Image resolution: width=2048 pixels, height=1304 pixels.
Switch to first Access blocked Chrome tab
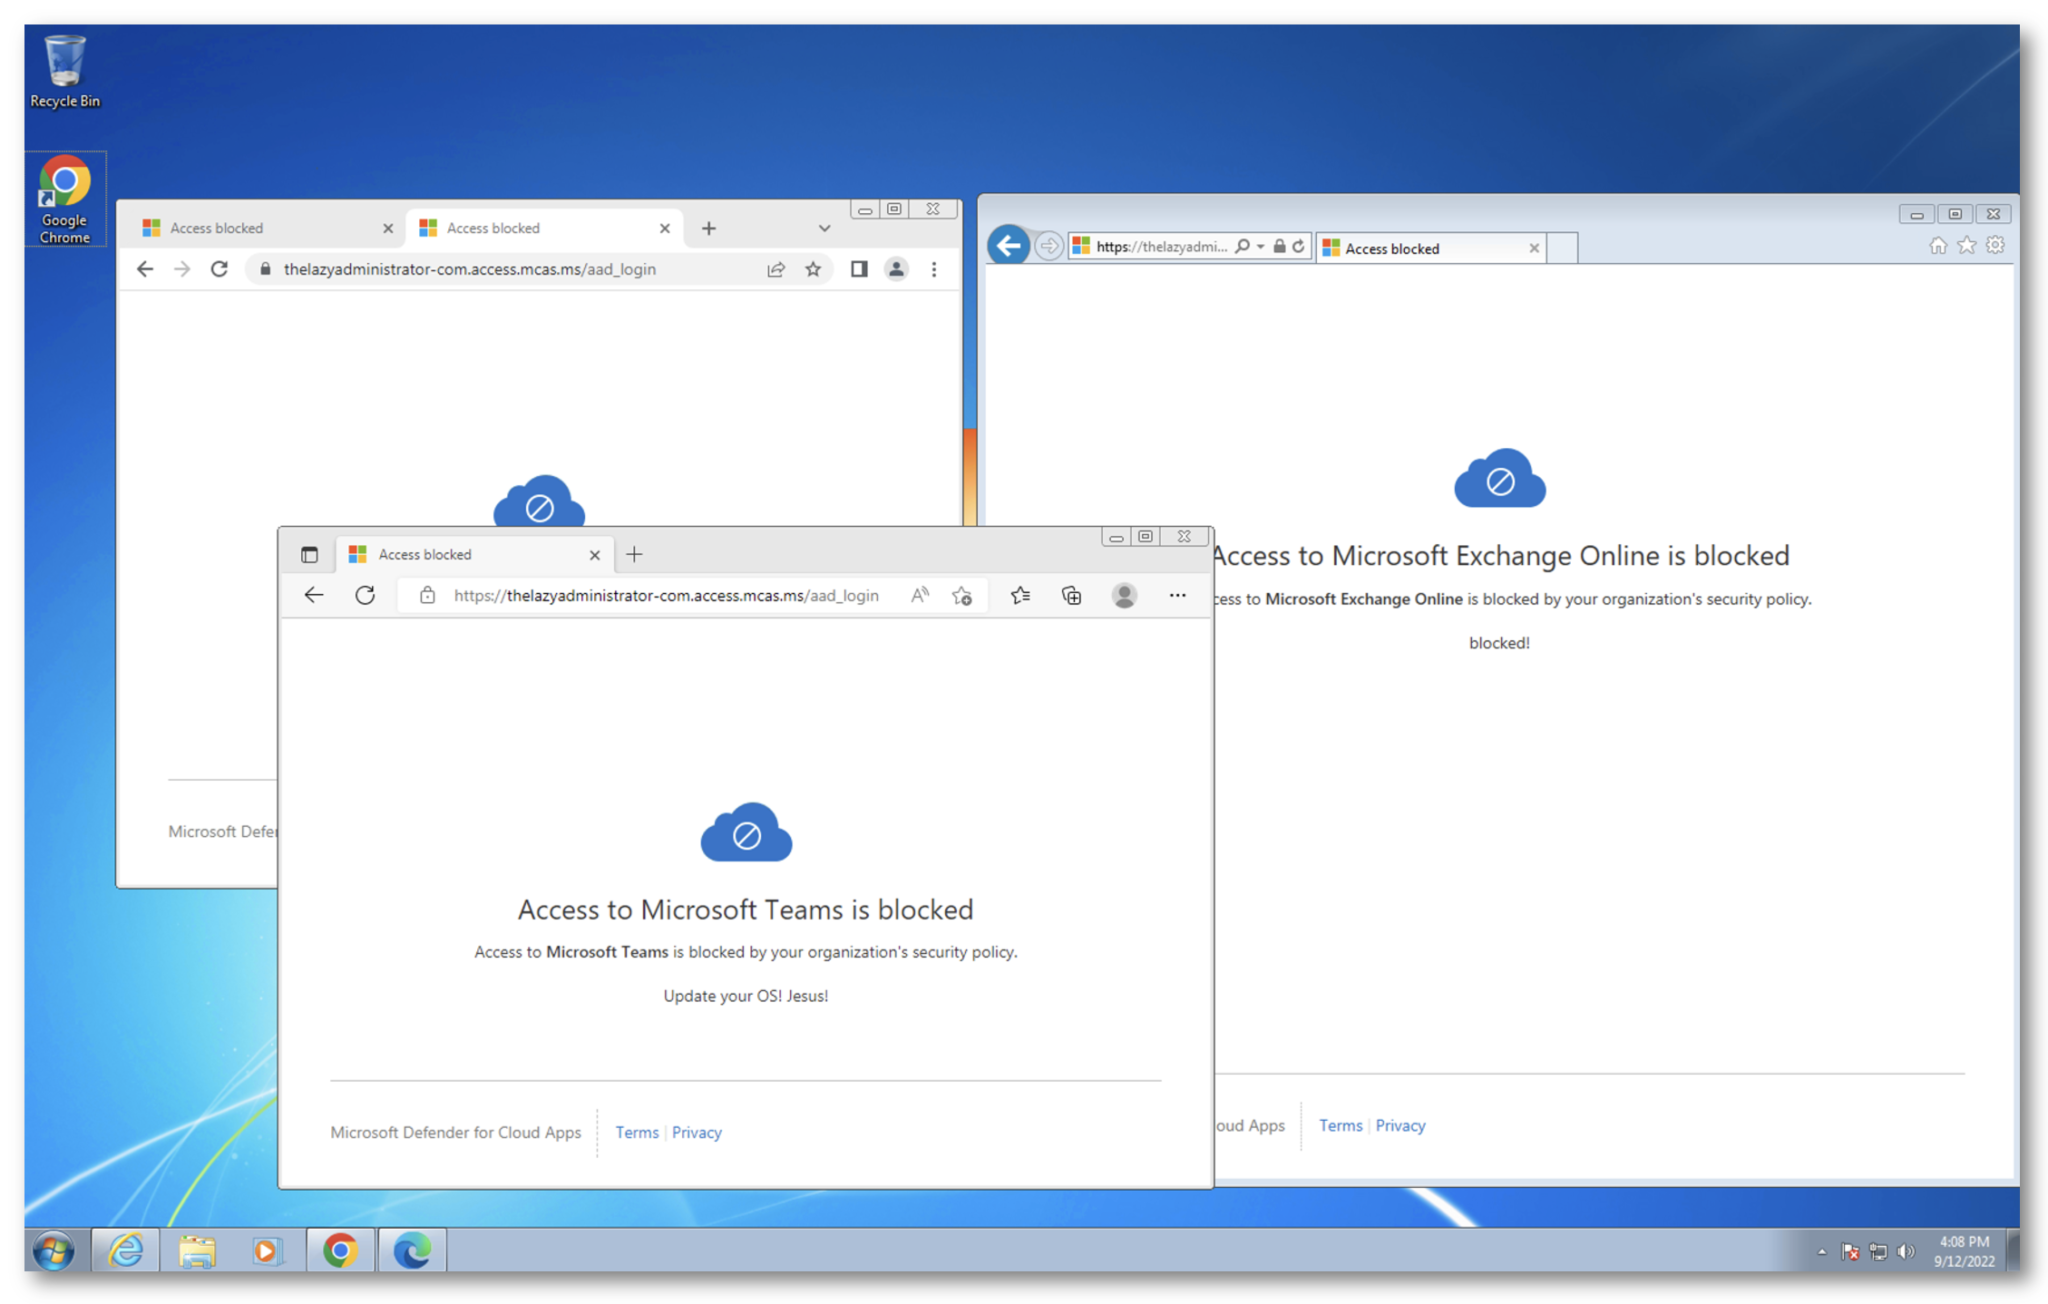(262, 228)
